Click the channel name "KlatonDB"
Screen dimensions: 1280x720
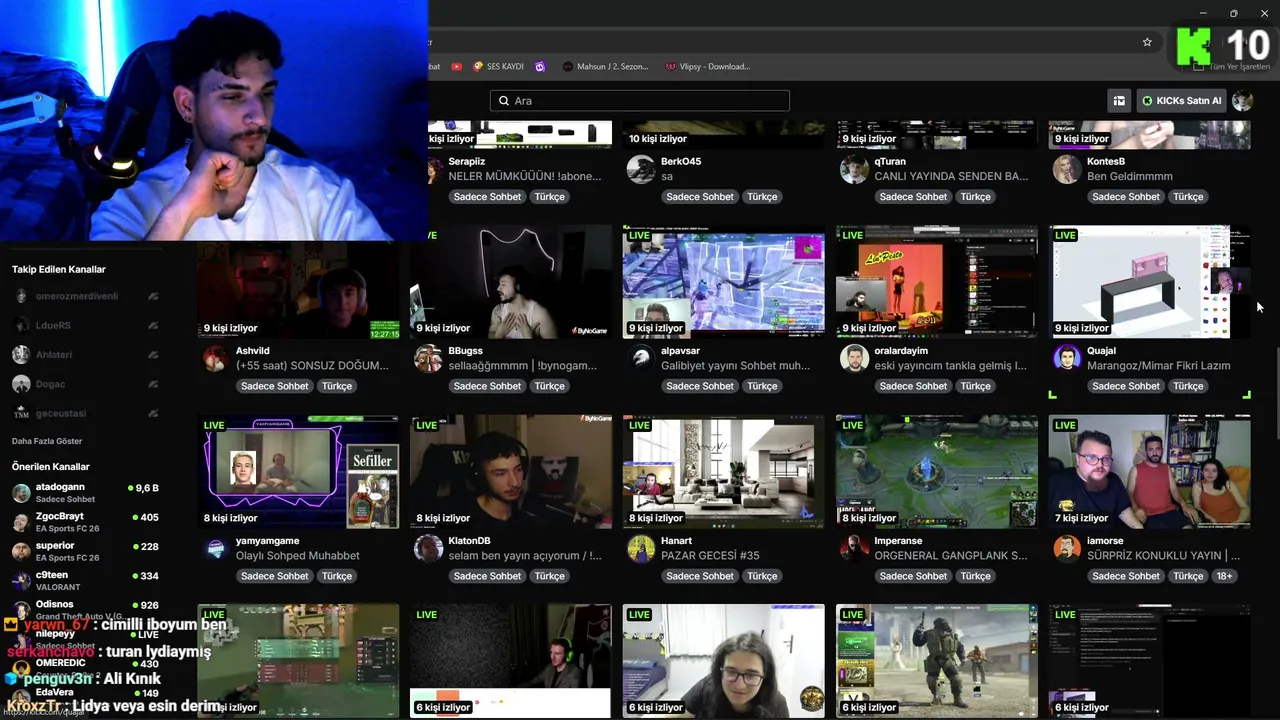pos(469,541)
